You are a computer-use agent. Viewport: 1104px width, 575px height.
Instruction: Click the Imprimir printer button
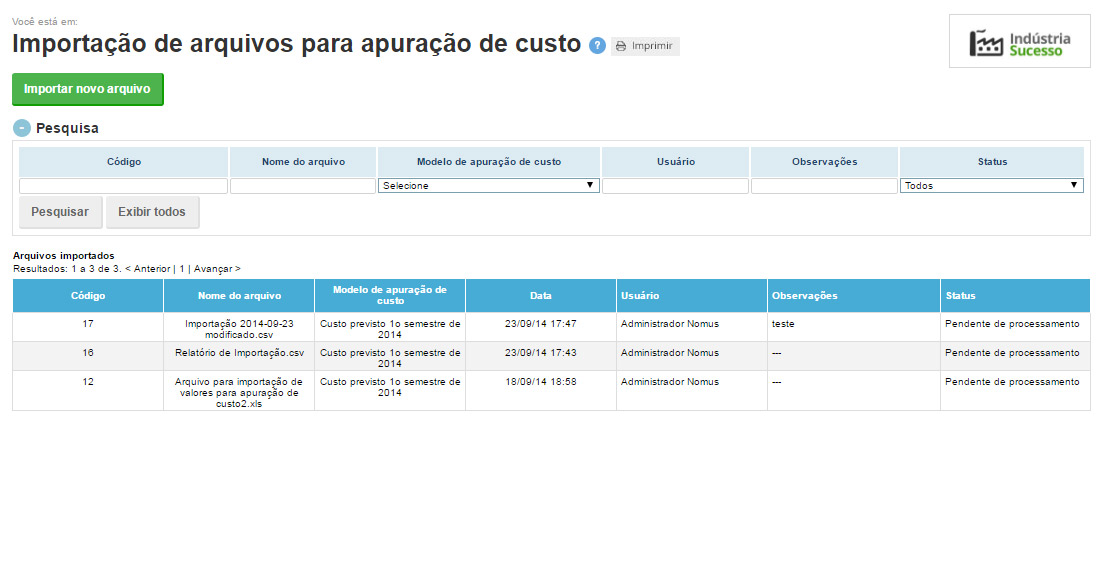coord(645,46)
